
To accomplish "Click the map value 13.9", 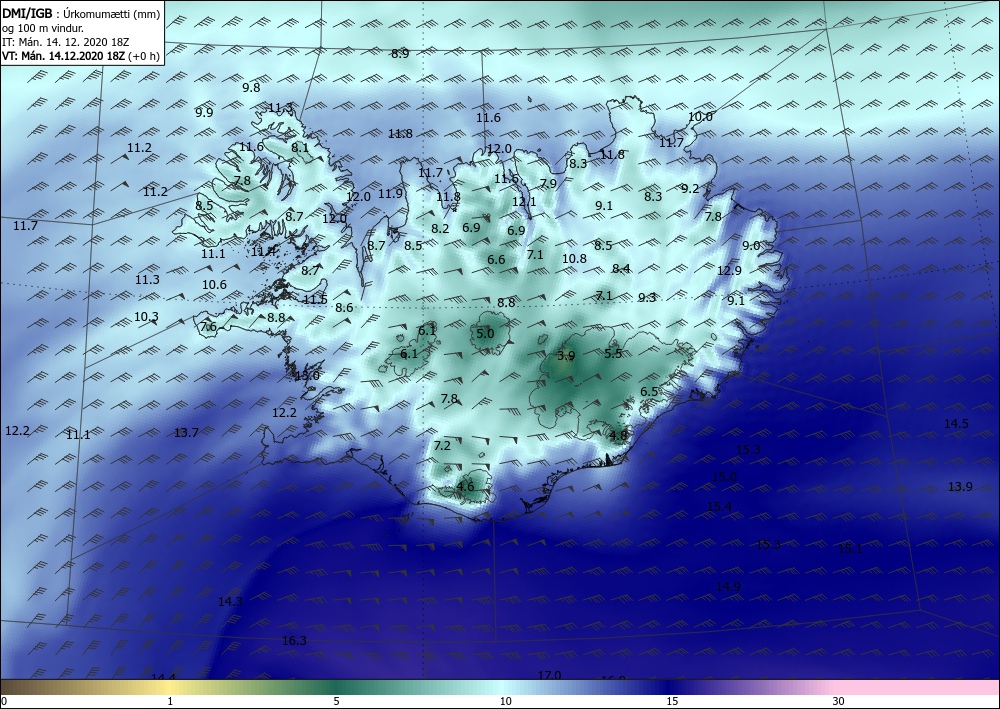I will 960,487.
